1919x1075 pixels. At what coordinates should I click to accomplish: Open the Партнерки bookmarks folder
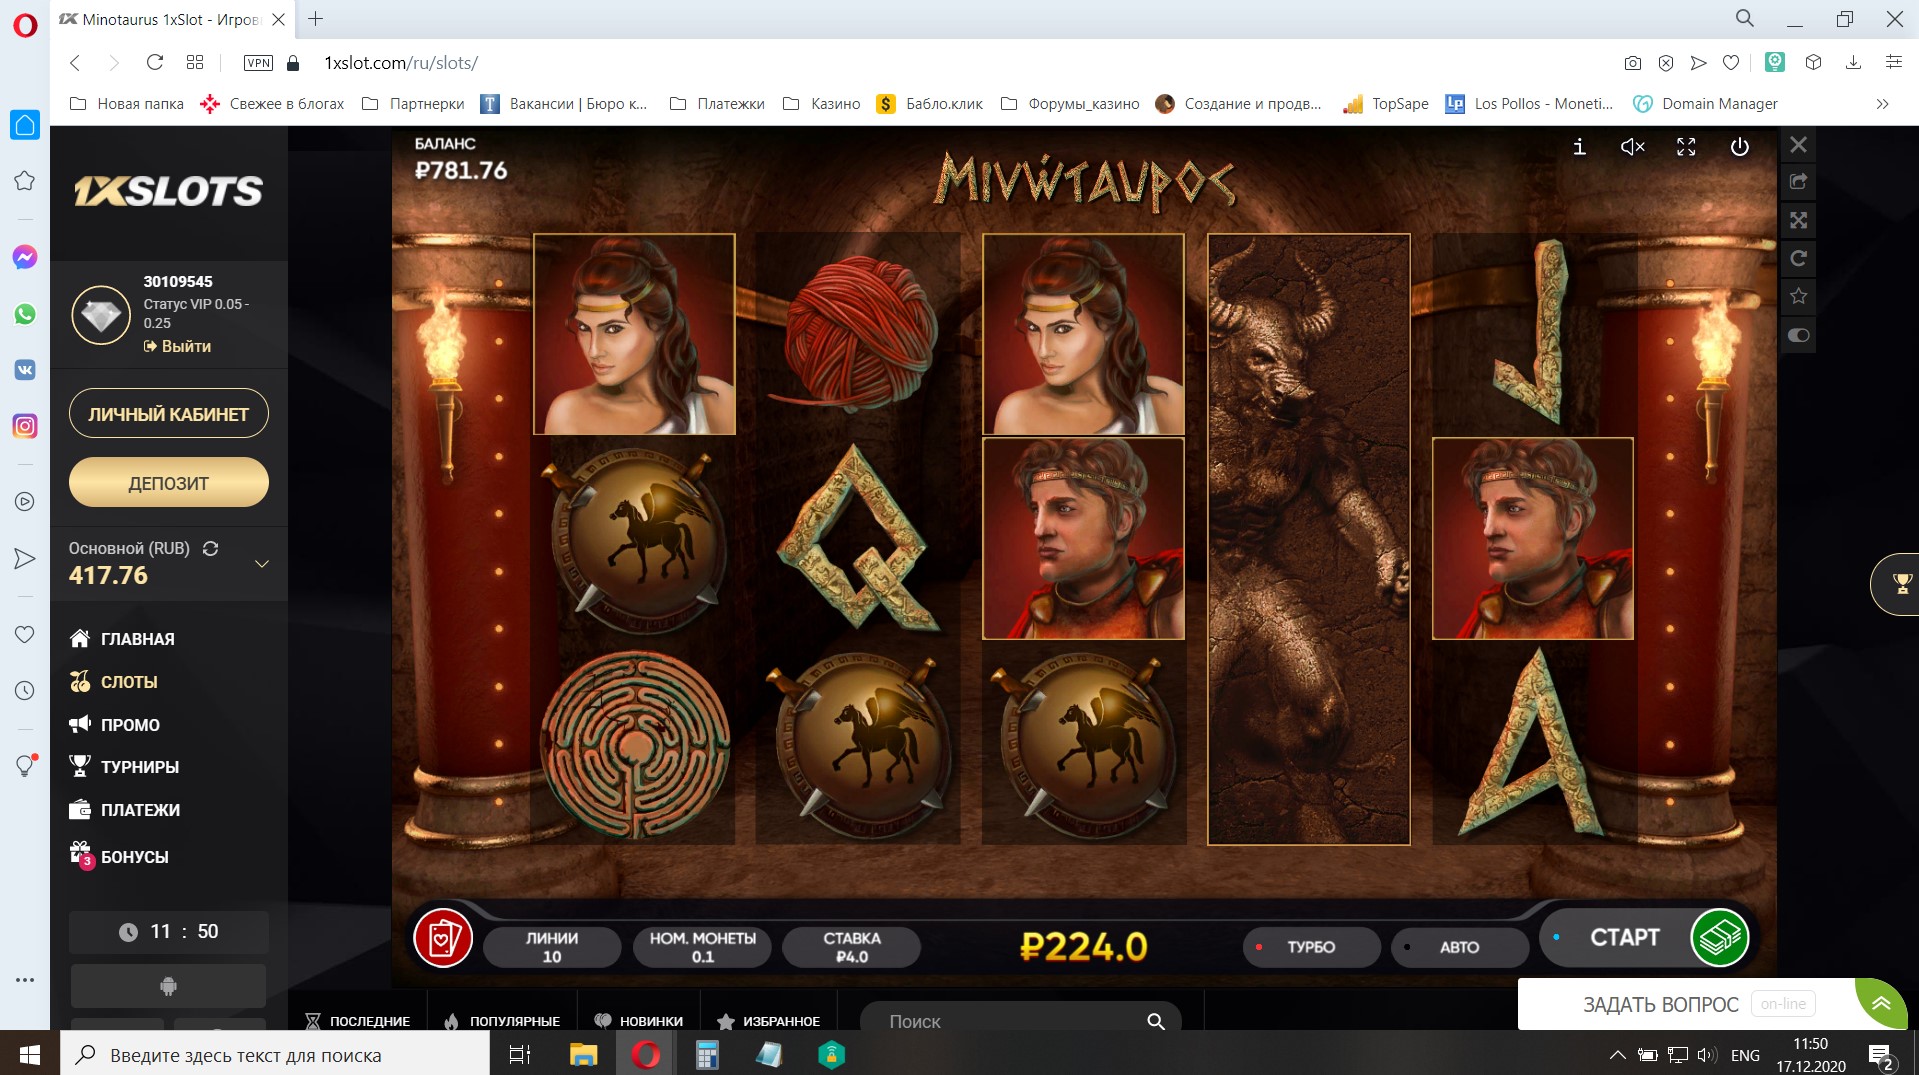point(413,104)
